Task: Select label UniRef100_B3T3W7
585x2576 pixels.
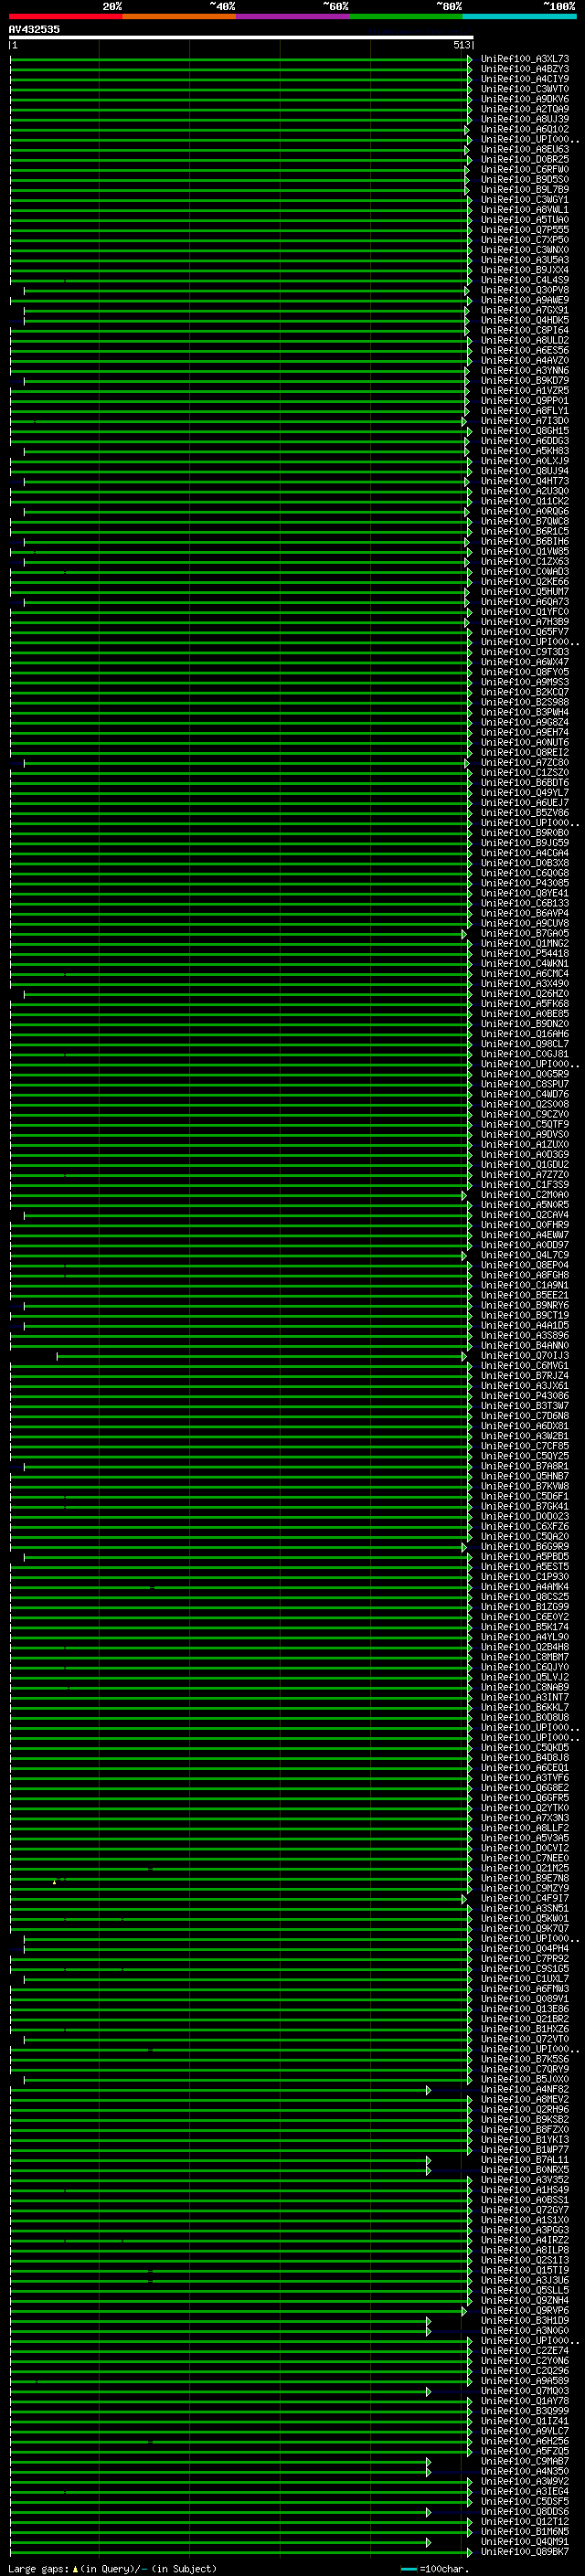Action: pos(525,1406)
